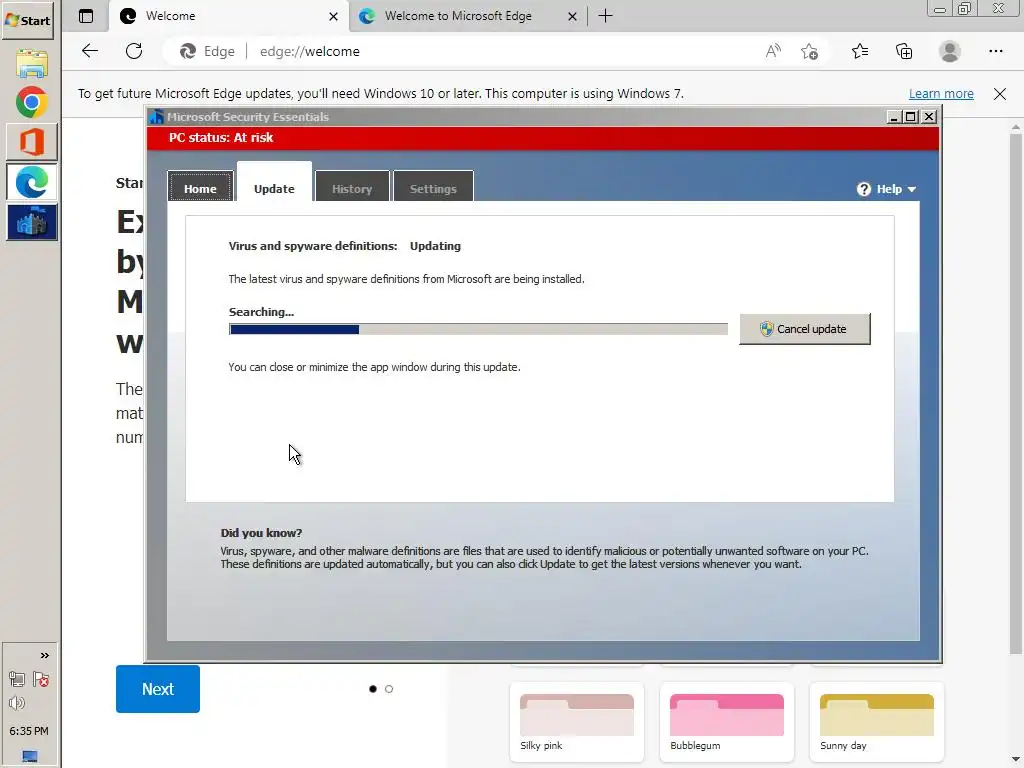The height and width of the screenshot is (768, 1024).
Task: Expand the Help dropdown arrow
Action: (x=912, y=189)
